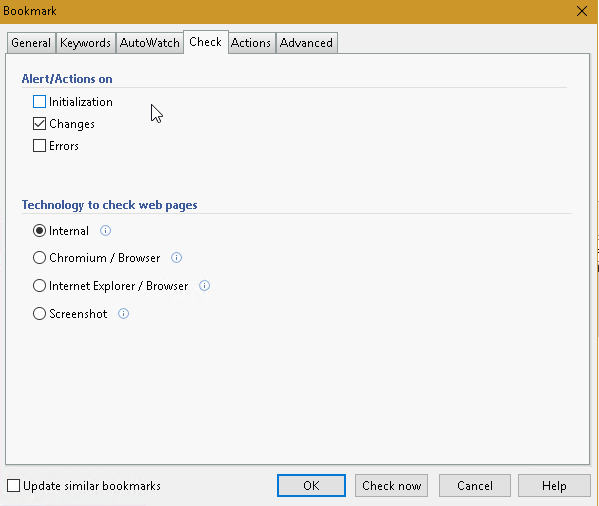Enable the Errors checkbox
This screenshot has width=599, height=506.
pos(39,145)
